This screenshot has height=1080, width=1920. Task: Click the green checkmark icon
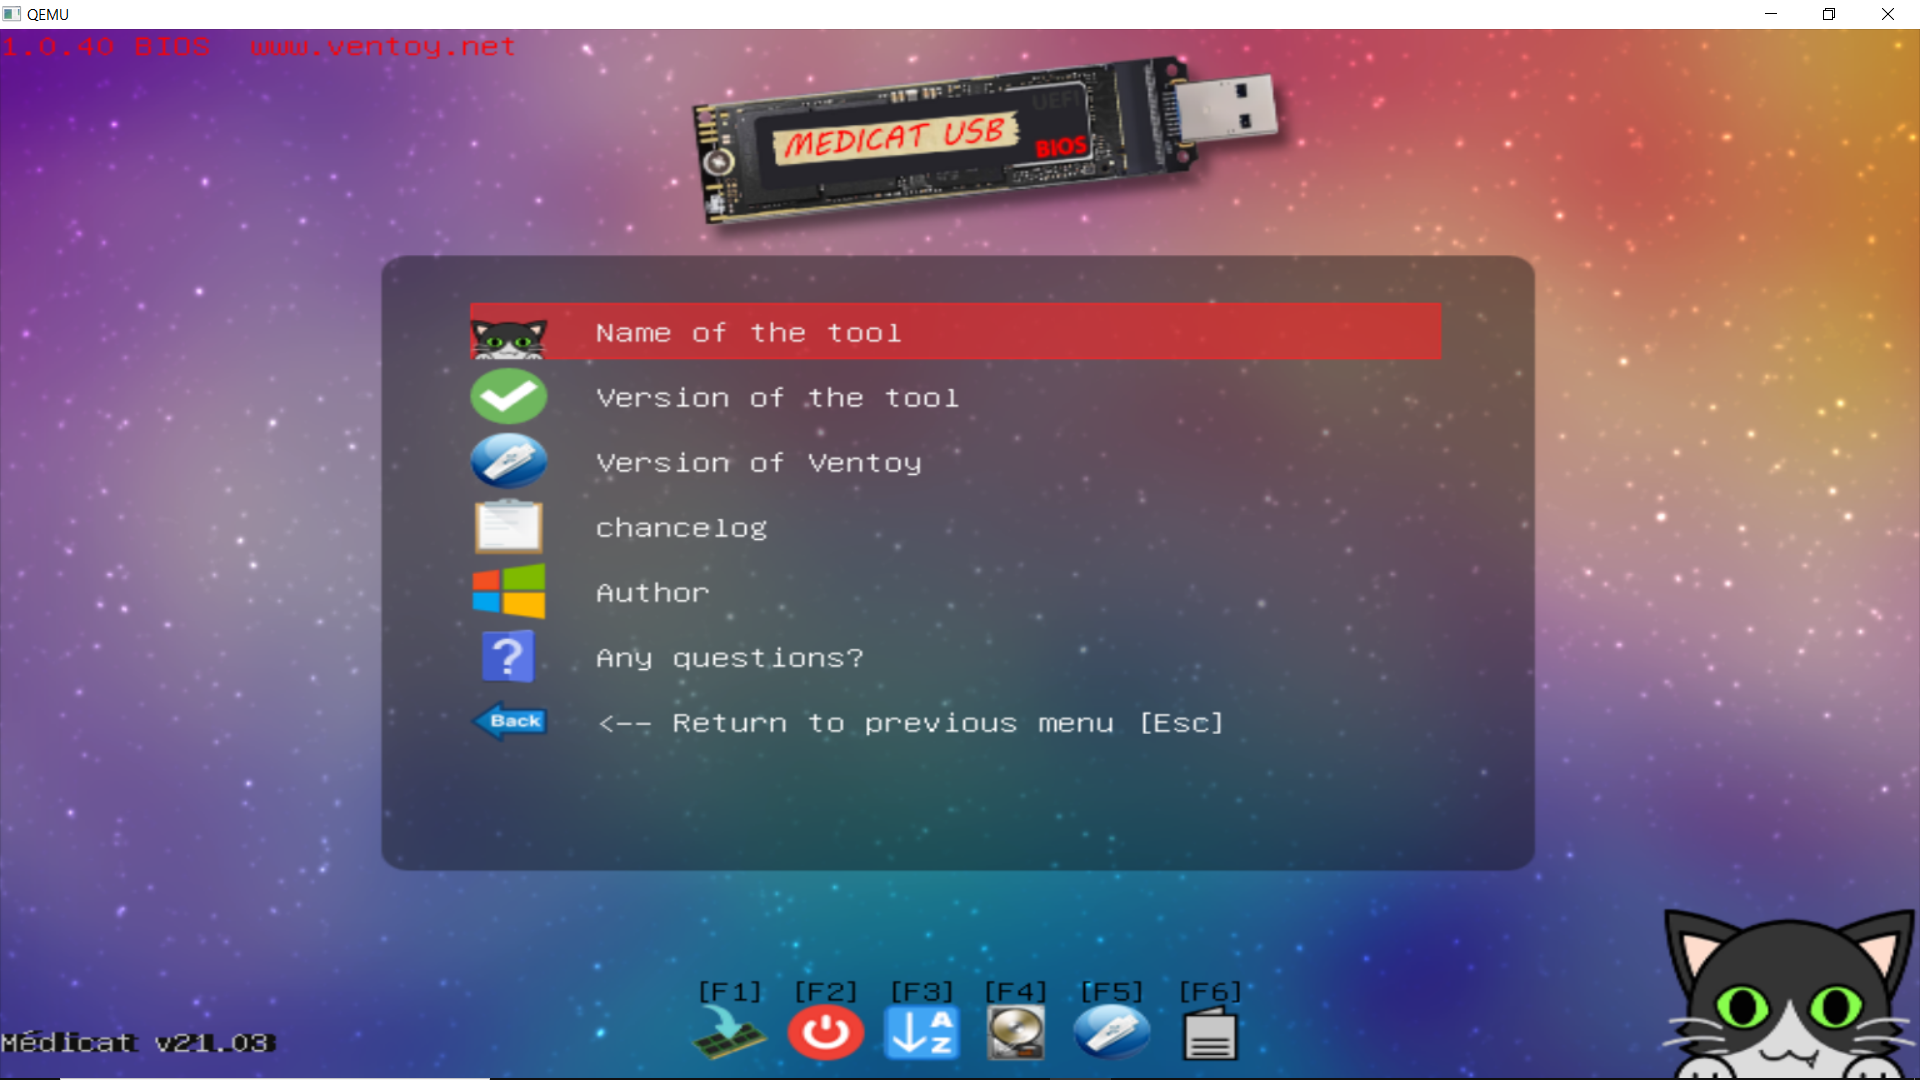(509, 396)
